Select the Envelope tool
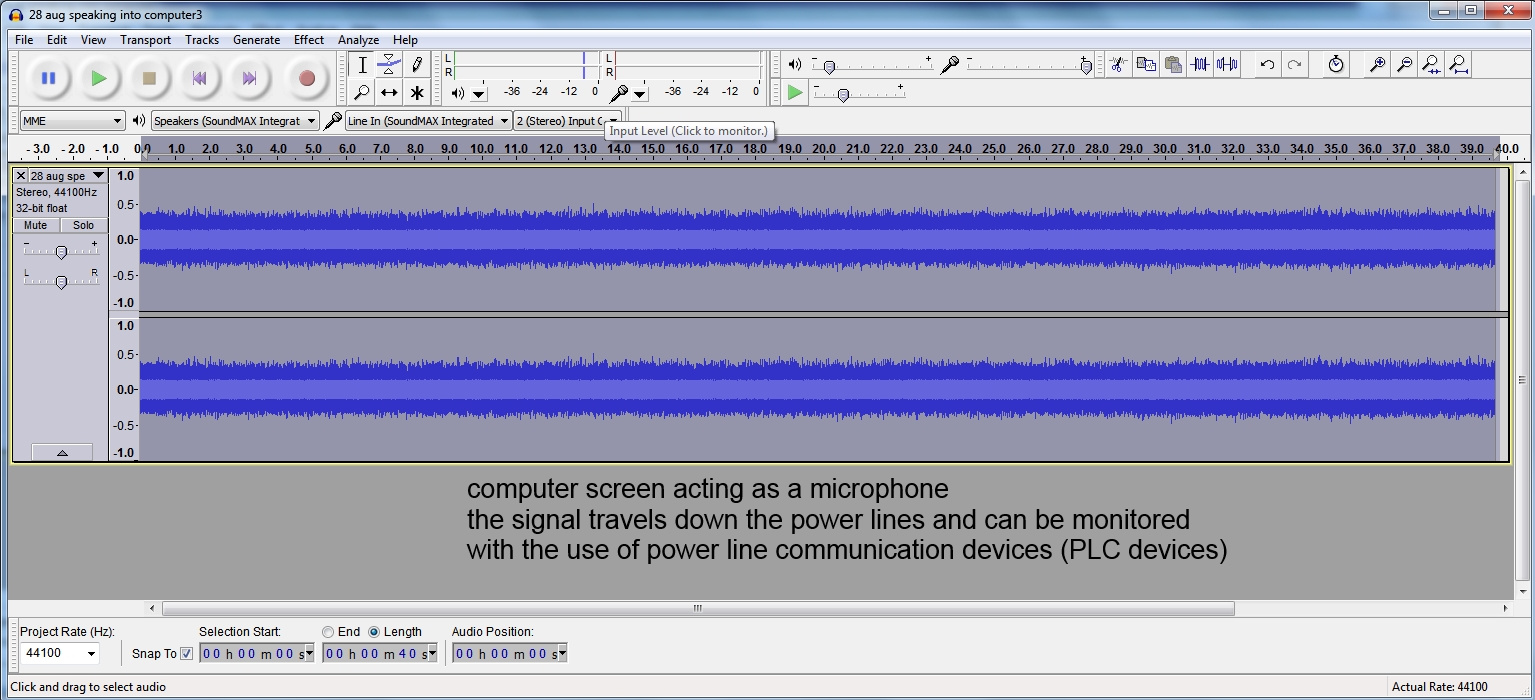Viewport: 1535px width, 700px height. pyautogui.click(x=389, y=65)
